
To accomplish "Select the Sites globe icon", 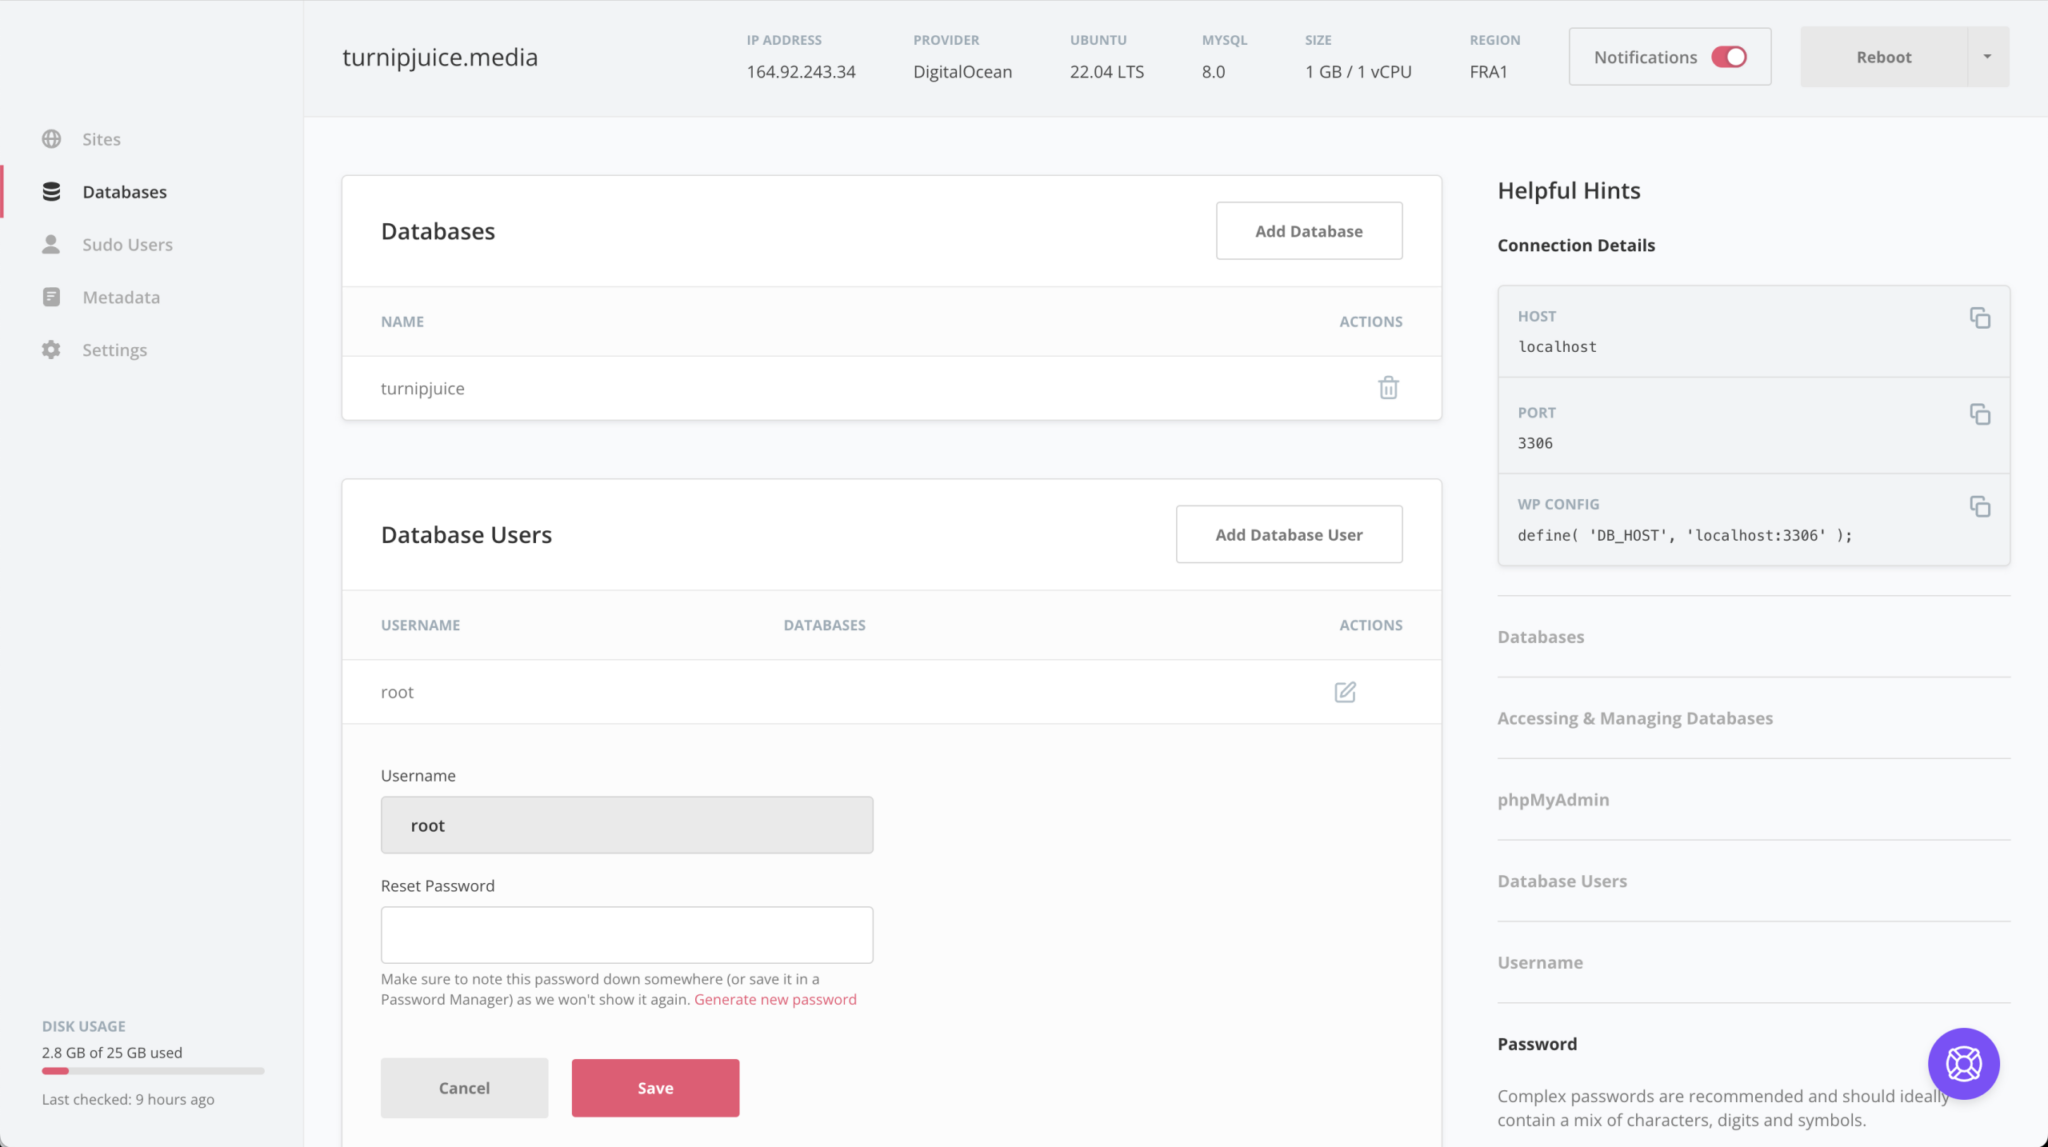I will point(51,138).
